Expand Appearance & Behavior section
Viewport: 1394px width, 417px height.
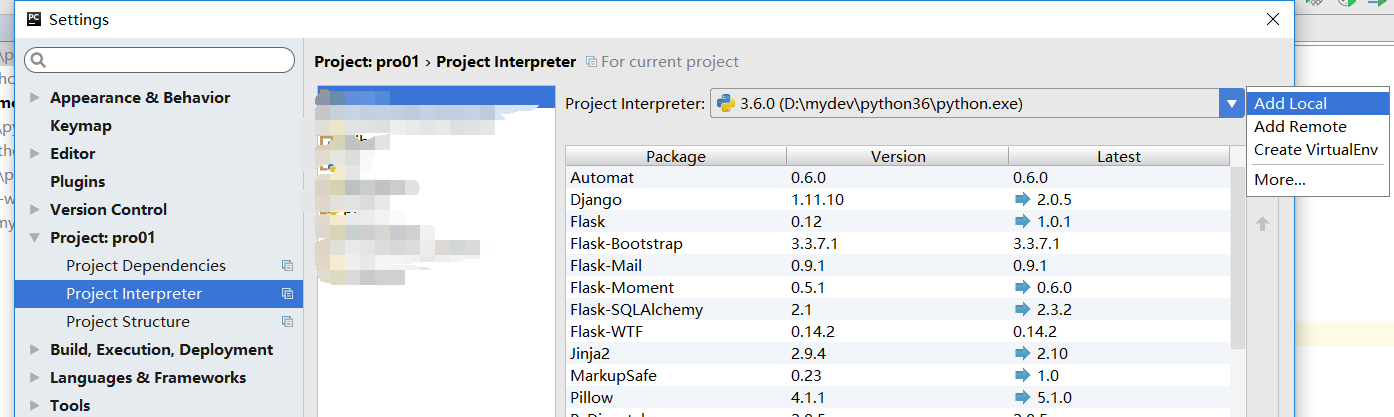pyautogui.click(x=35, y=98)
